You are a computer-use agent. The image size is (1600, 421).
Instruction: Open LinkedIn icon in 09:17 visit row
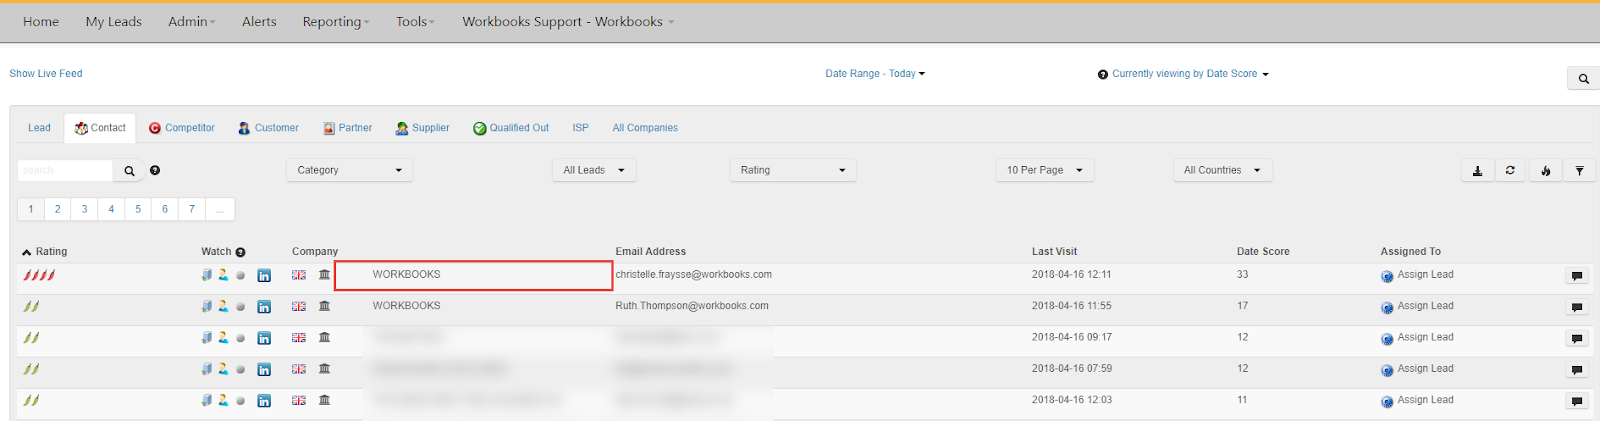[264, 339]
